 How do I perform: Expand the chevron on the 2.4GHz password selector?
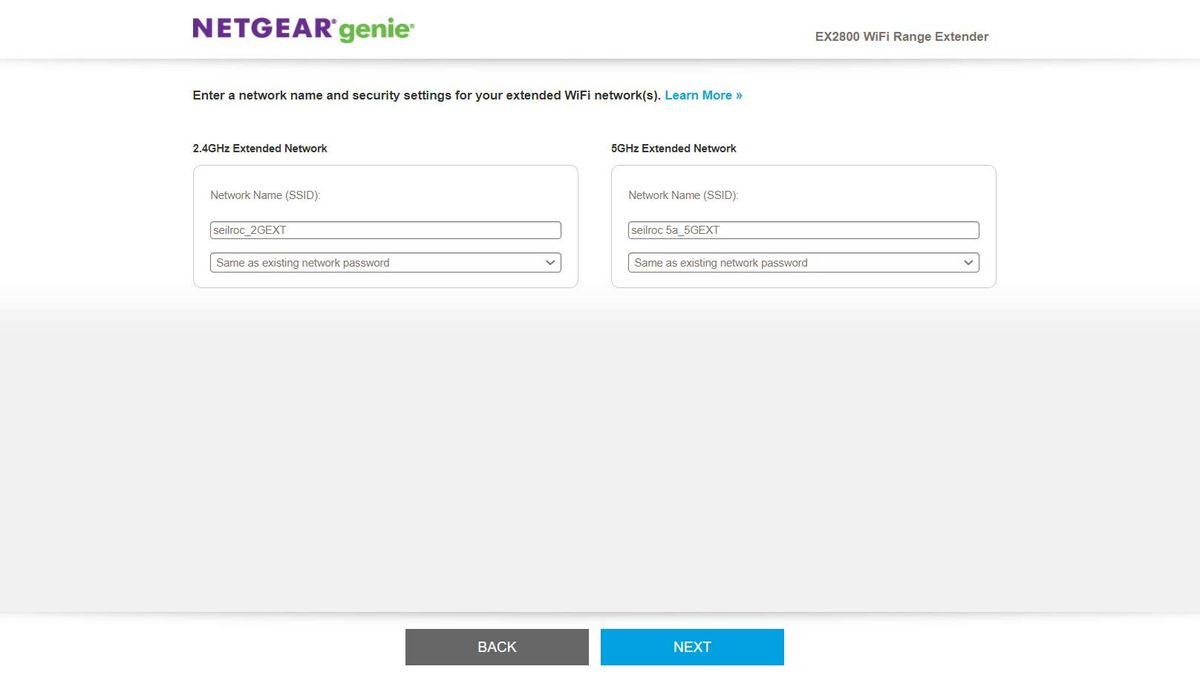pyautogui.click(x=550, y=262)
